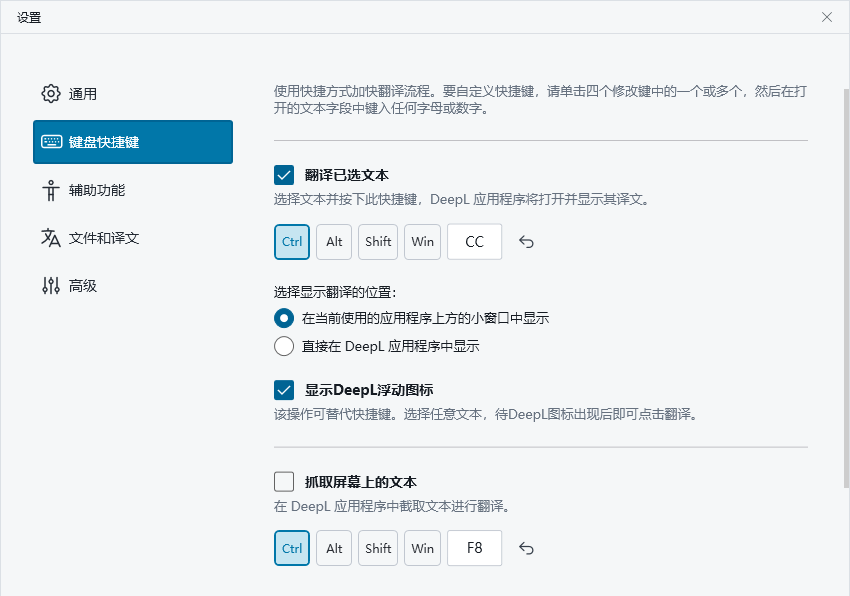Screen dimensions: 850x596
Task: Click the F8 shortcut key field
Action: click(x=474, y=548)
